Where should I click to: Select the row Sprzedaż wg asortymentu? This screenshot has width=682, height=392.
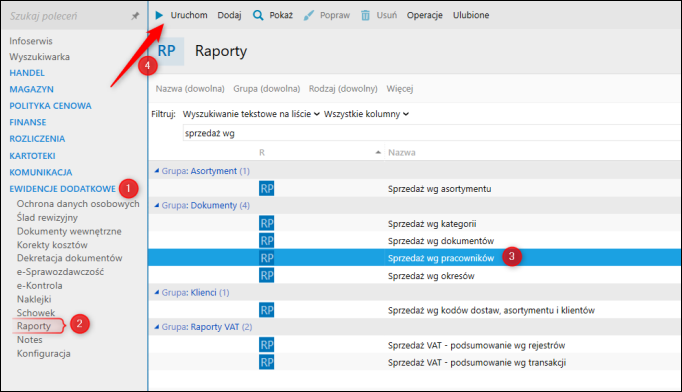[x=415, y=188]
